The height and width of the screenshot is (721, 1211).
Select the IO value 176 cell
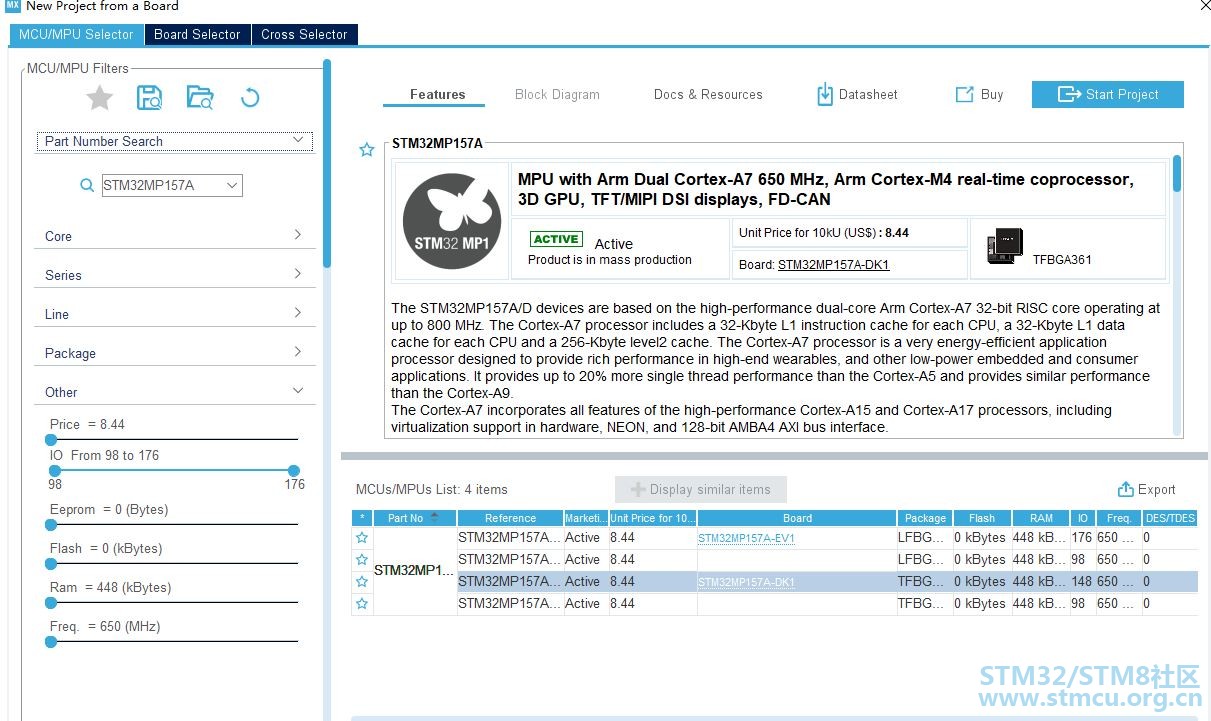pos(1082,538)
